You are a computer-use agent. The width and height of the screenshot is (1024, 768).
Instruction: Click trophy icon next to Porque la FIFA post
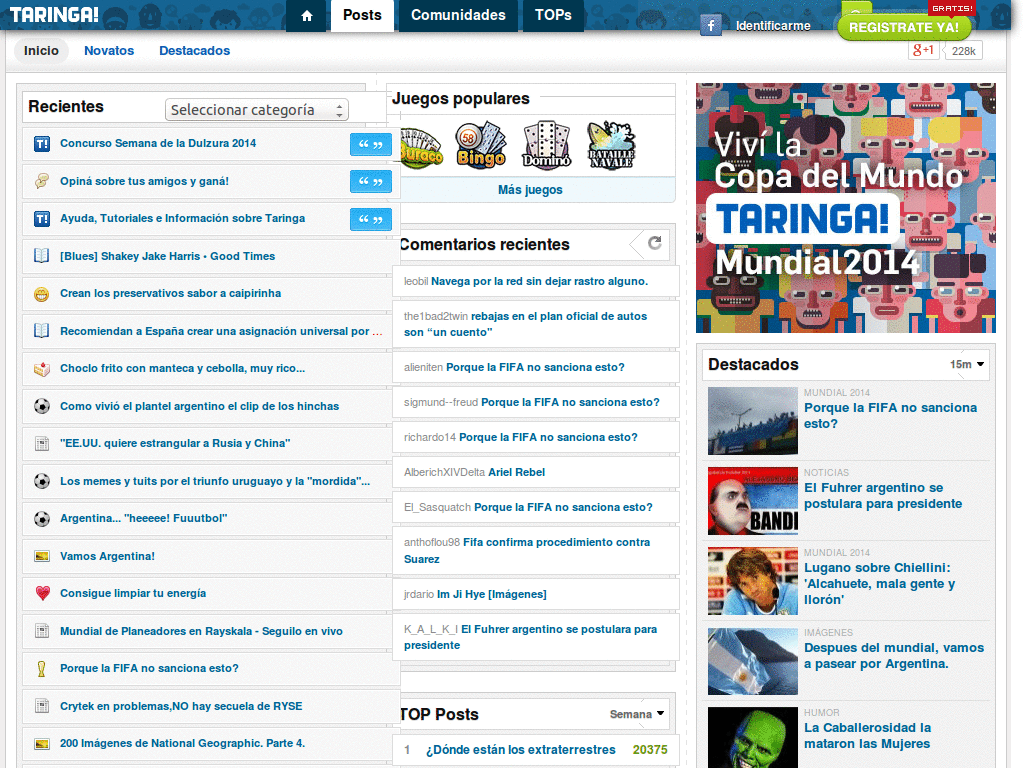coord(42,668)
